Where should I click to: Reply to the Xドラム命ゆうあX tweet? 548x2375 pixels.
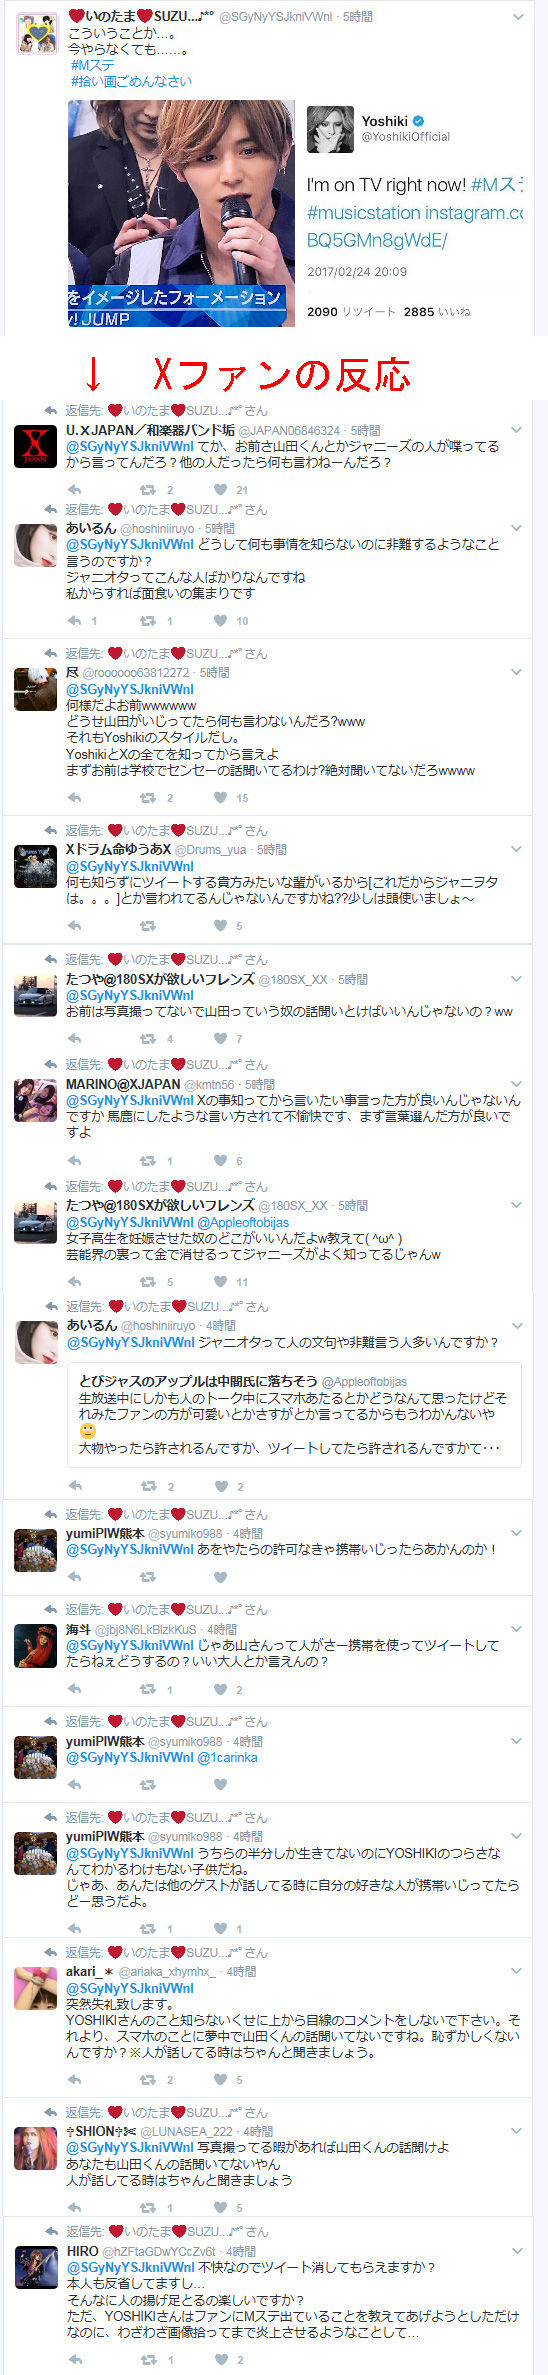point(74,926)
